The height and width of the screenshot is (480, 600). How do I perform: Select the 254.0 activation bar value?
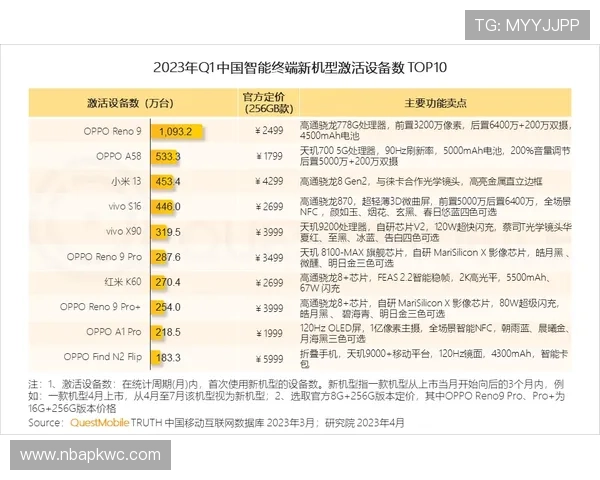point(168,307)
